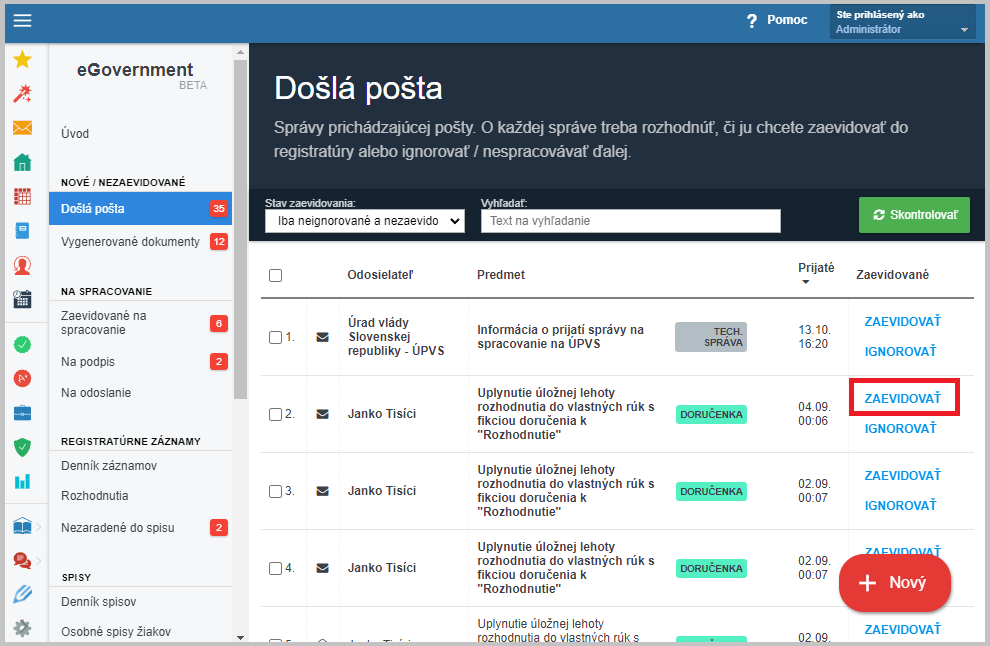The width and height of the screenshot is (990, 646).
Task: Click the TECH. SPRÁVA badge
Action: (x=711, y=337)
